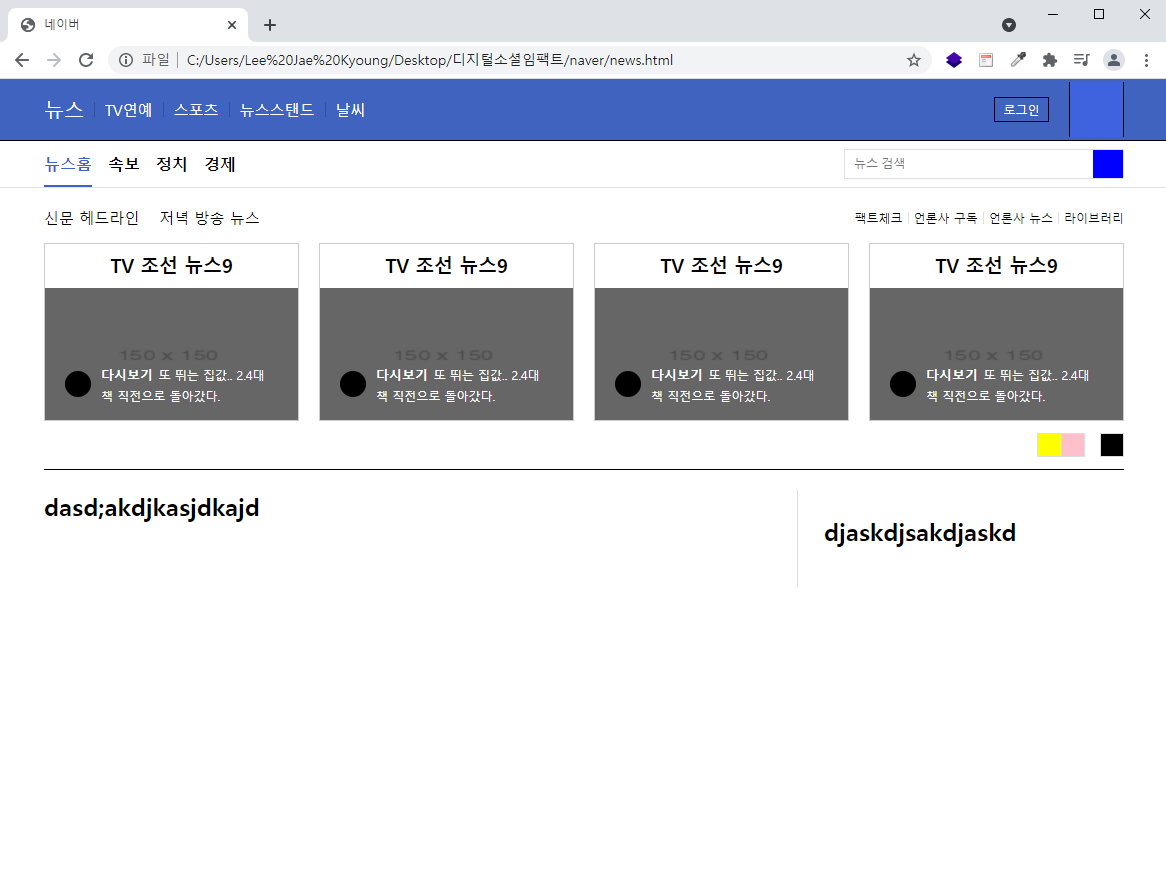This screenshot has height=884, width=1166.
Task: Click the black circle icon in second card
Action: point(353,384)
